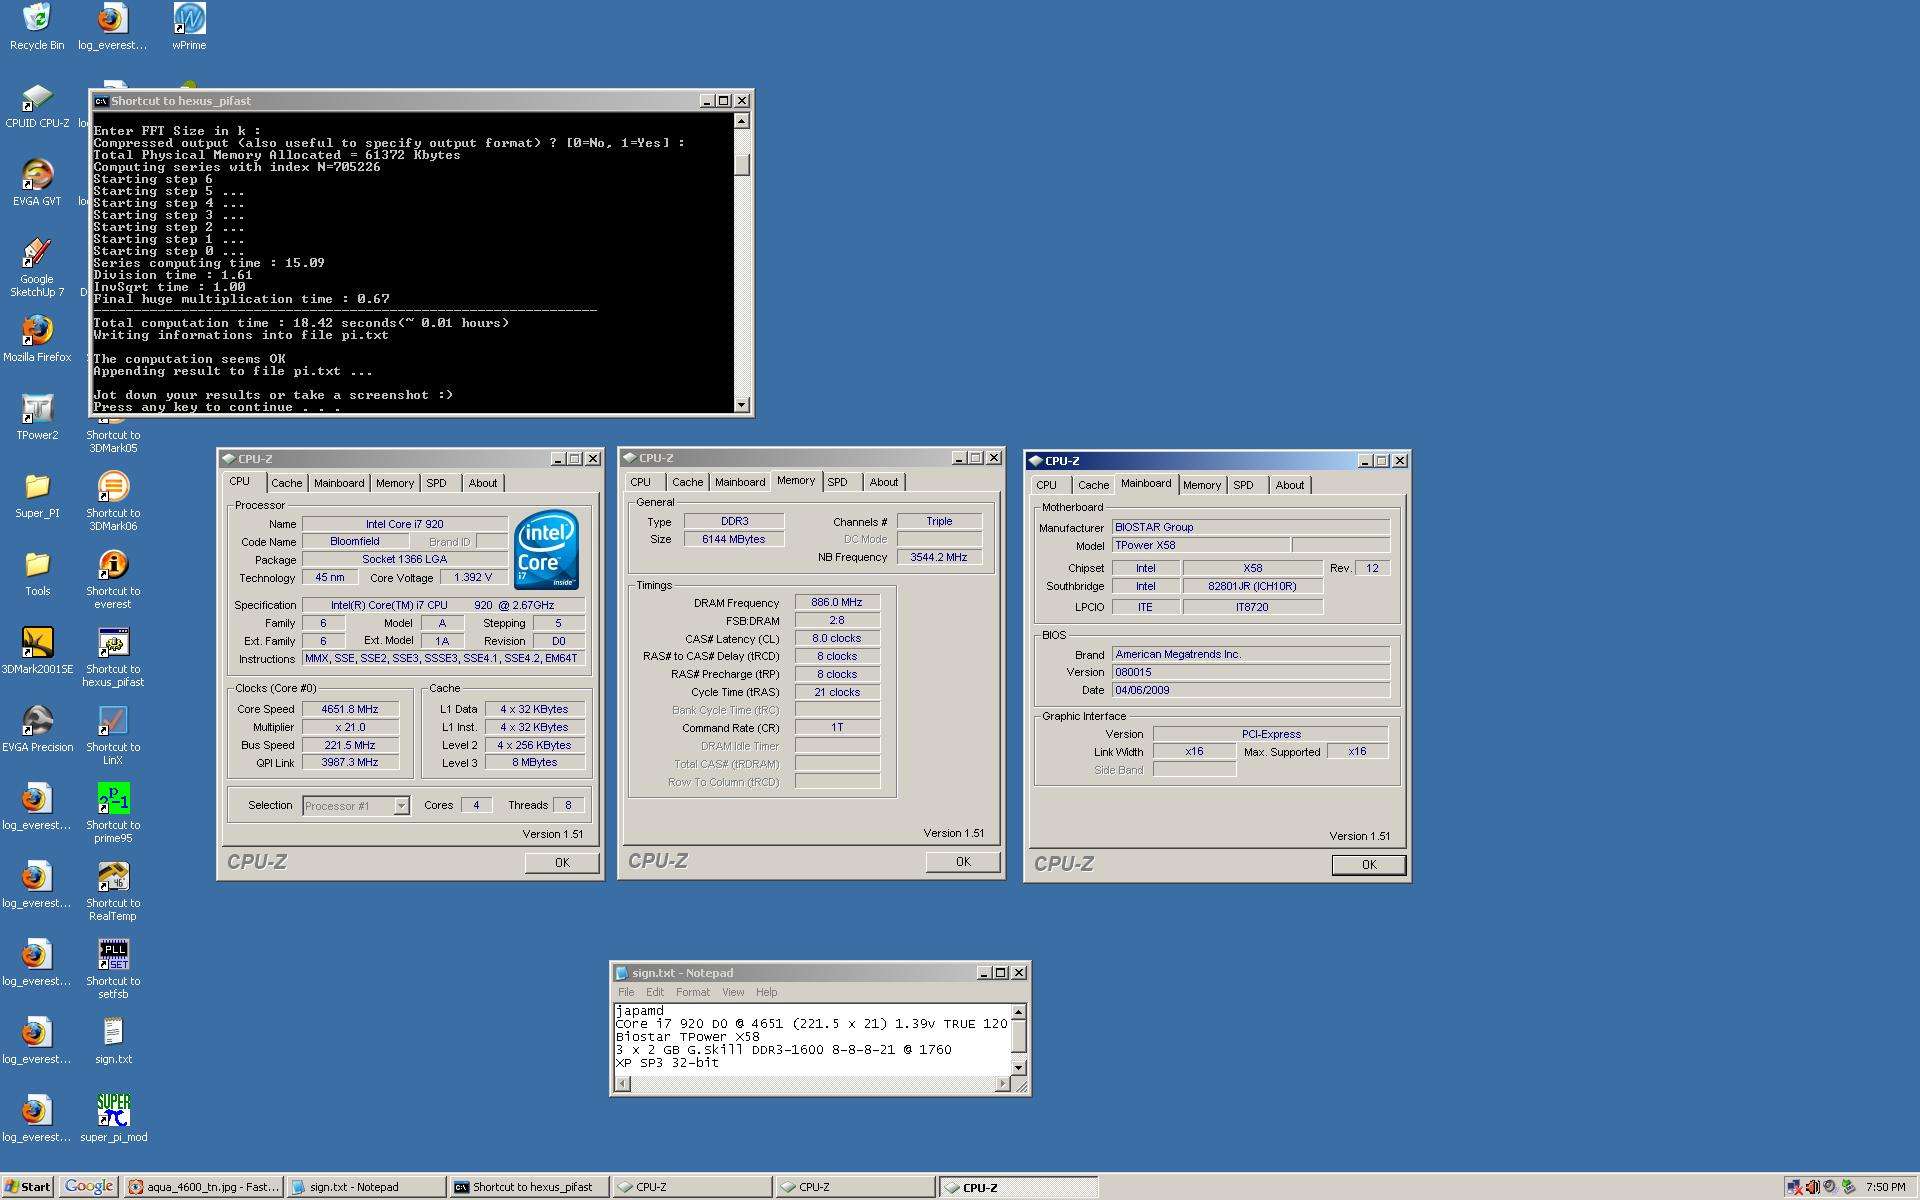Open Shortcut to RealTemp desktop icon
The width and height of the screenshot is (1920, 1200).
coord(113,891)
